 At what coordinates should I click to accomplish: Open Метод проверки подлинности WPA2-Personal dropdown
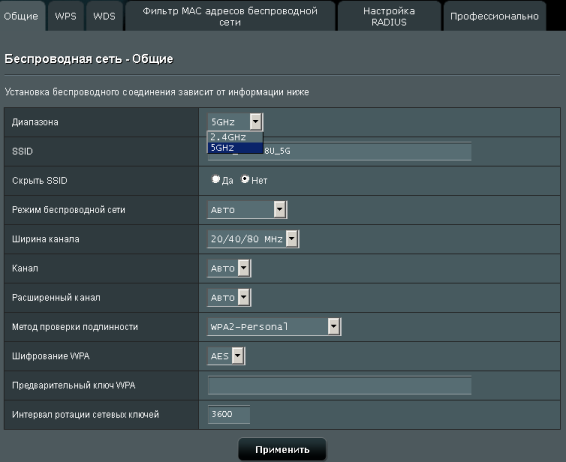coord(274,327)
